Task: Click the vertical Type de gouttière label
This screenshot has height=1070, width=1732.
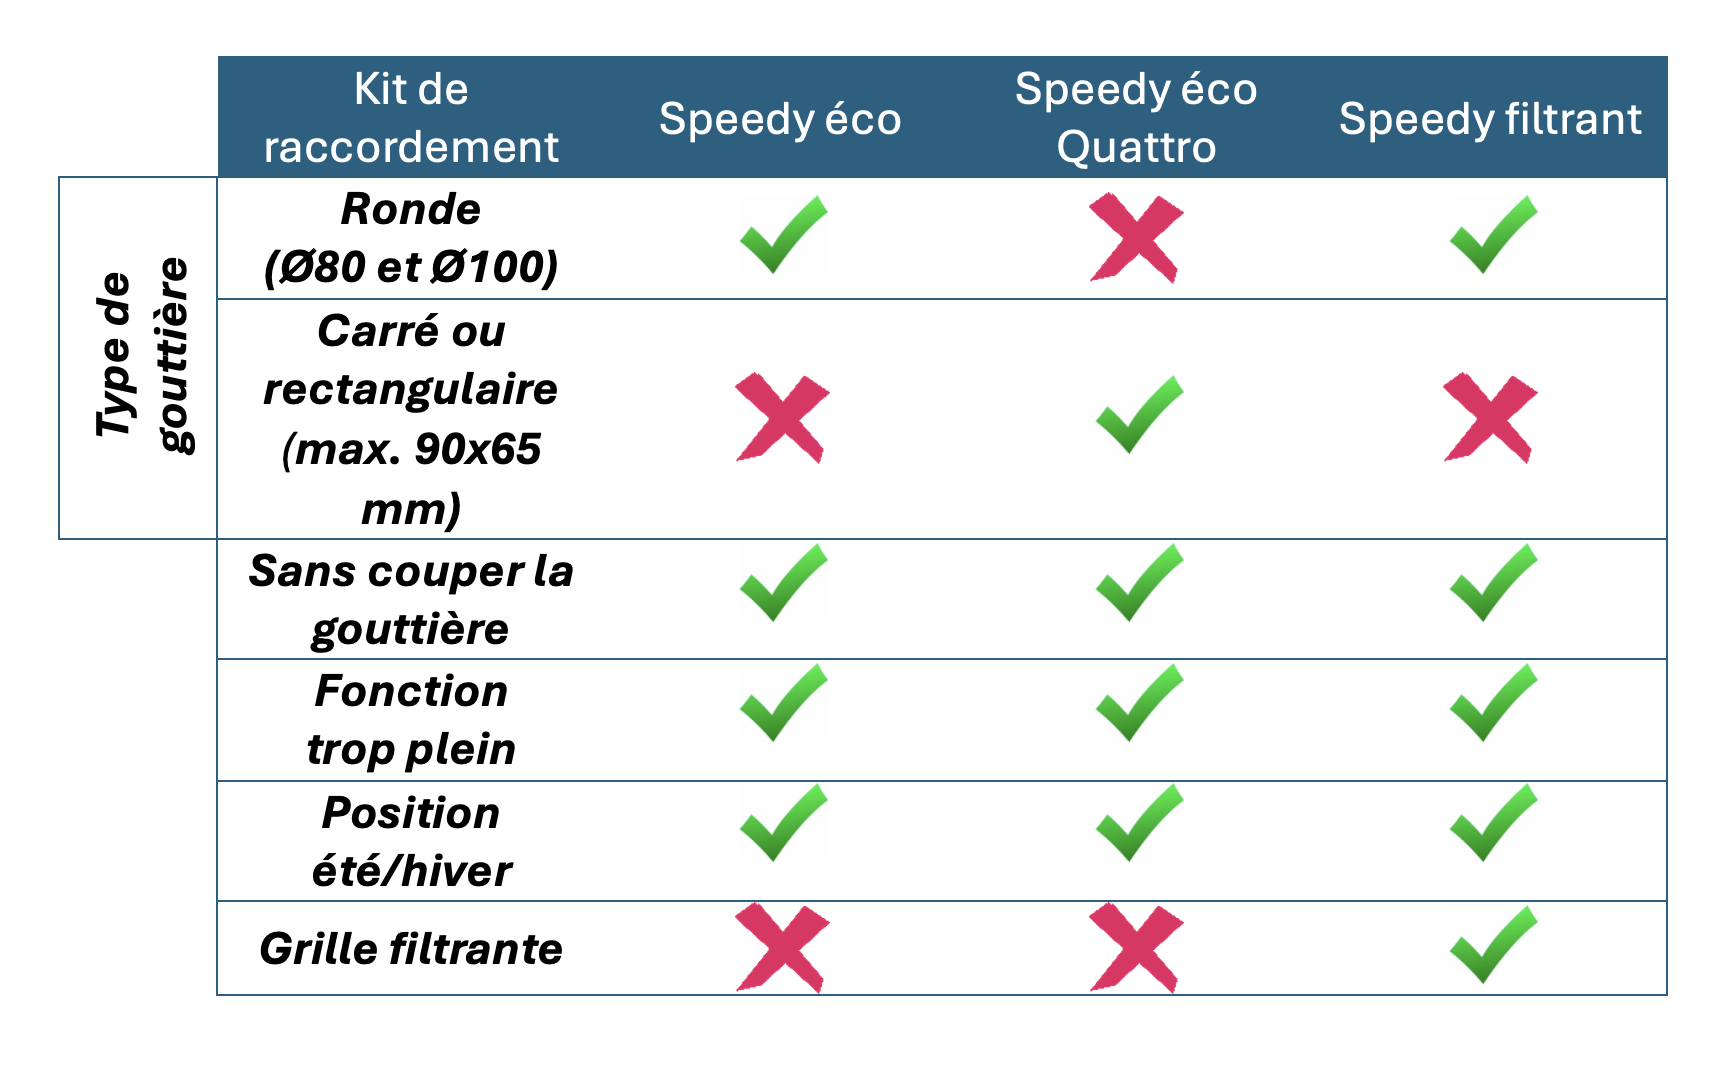Action: [x=142, y=355]
